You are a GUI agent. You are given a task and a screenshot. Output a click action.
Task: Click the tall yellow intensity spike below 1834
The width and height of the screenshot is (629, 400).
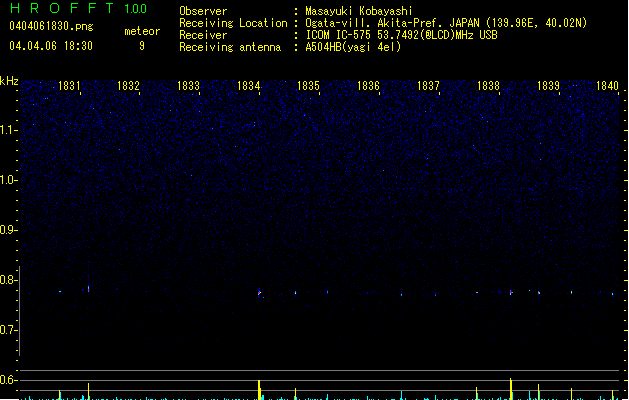(x=259, y=390)
